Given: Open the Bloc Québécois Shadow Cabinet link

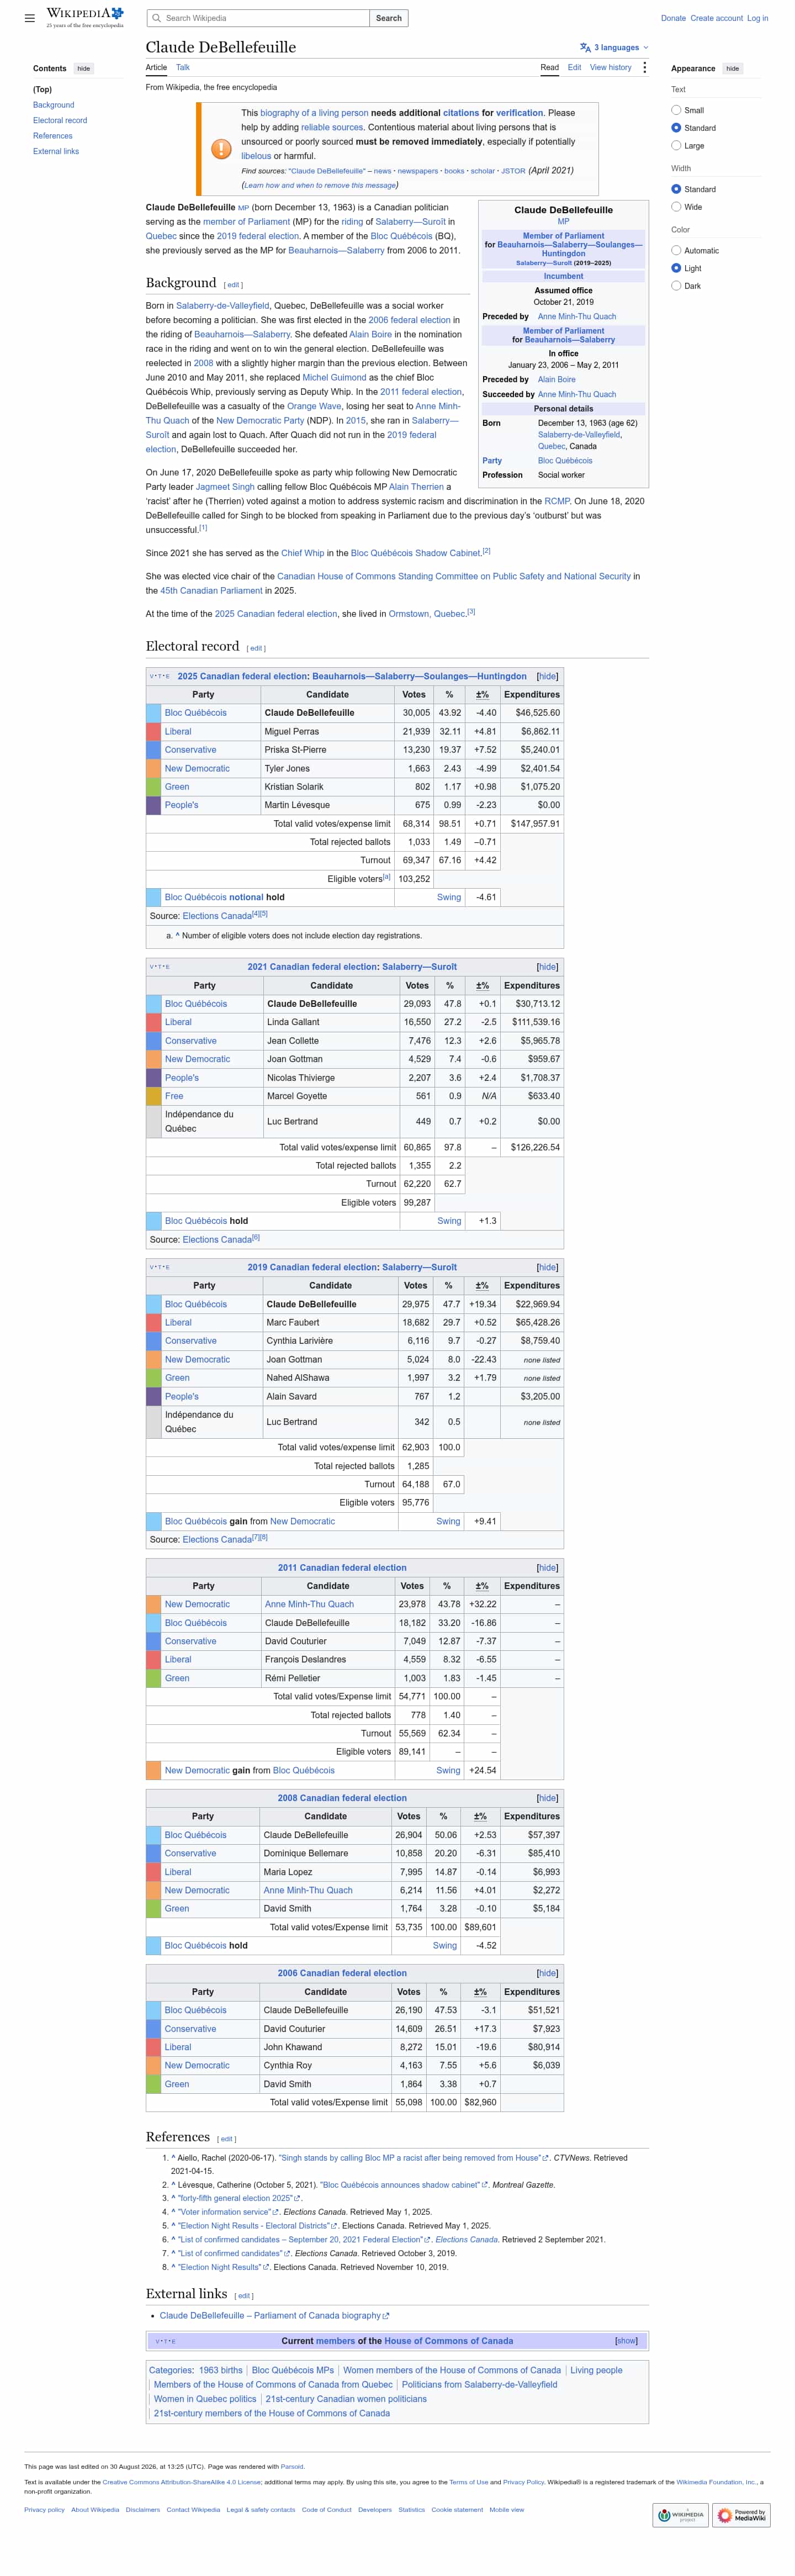Looking at the screenshot, I should point(416,553).
